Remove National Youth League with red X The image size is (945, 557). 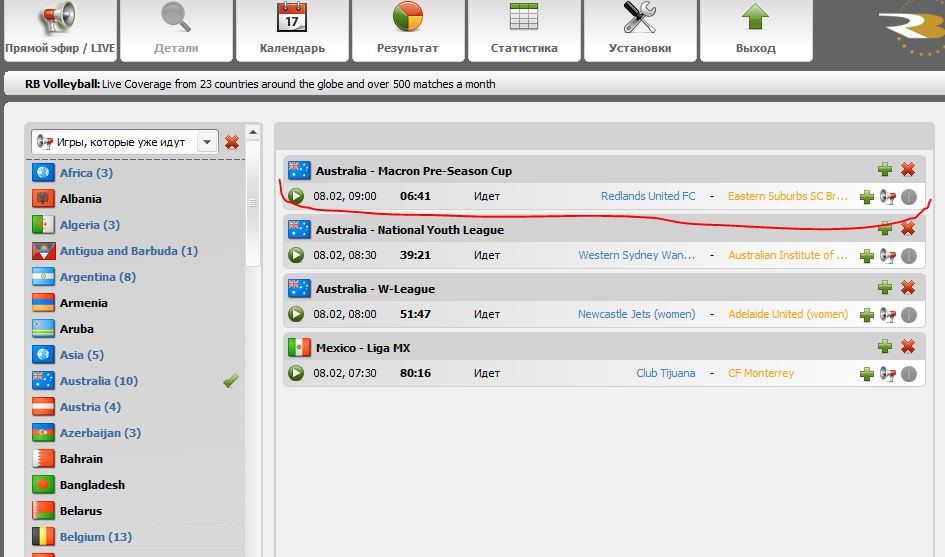[x=908, y=228]
